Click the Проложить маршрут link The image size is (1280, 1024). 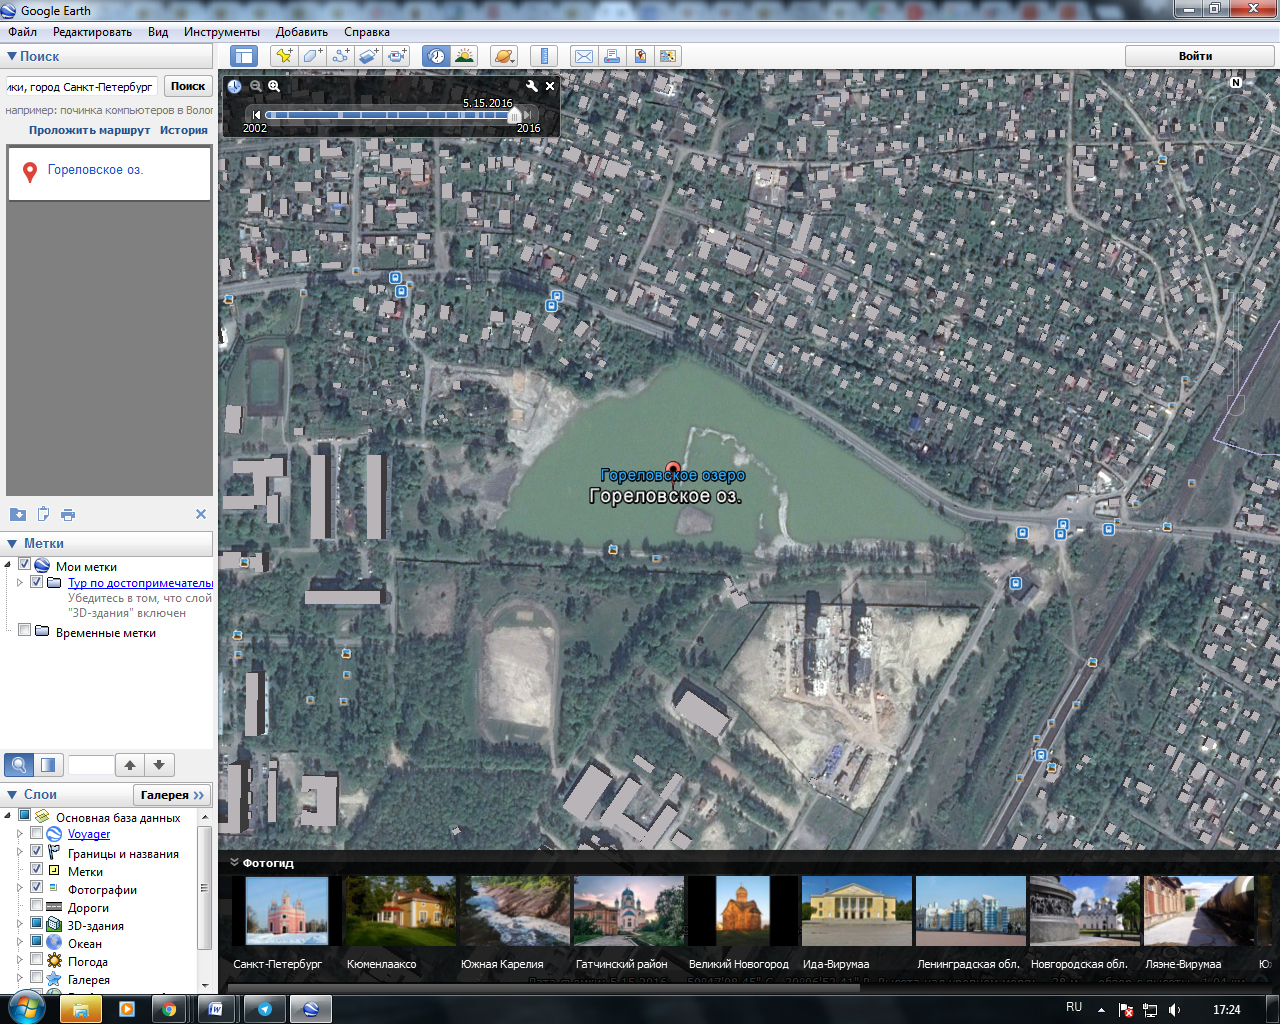89,130
